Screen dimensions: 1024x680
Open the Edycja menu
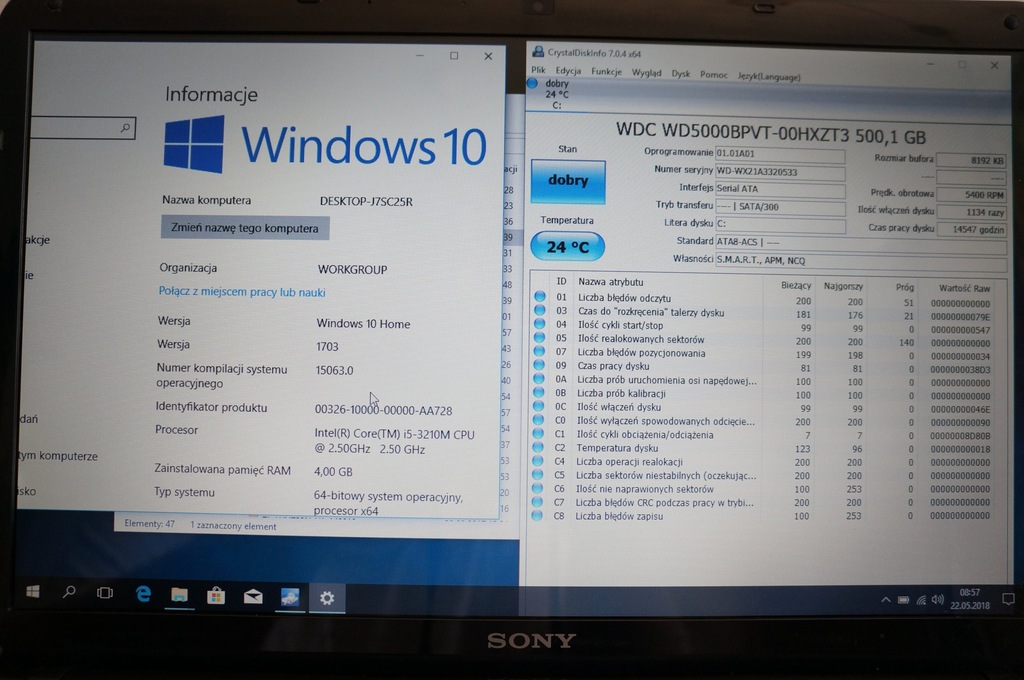tap(568, 71)
